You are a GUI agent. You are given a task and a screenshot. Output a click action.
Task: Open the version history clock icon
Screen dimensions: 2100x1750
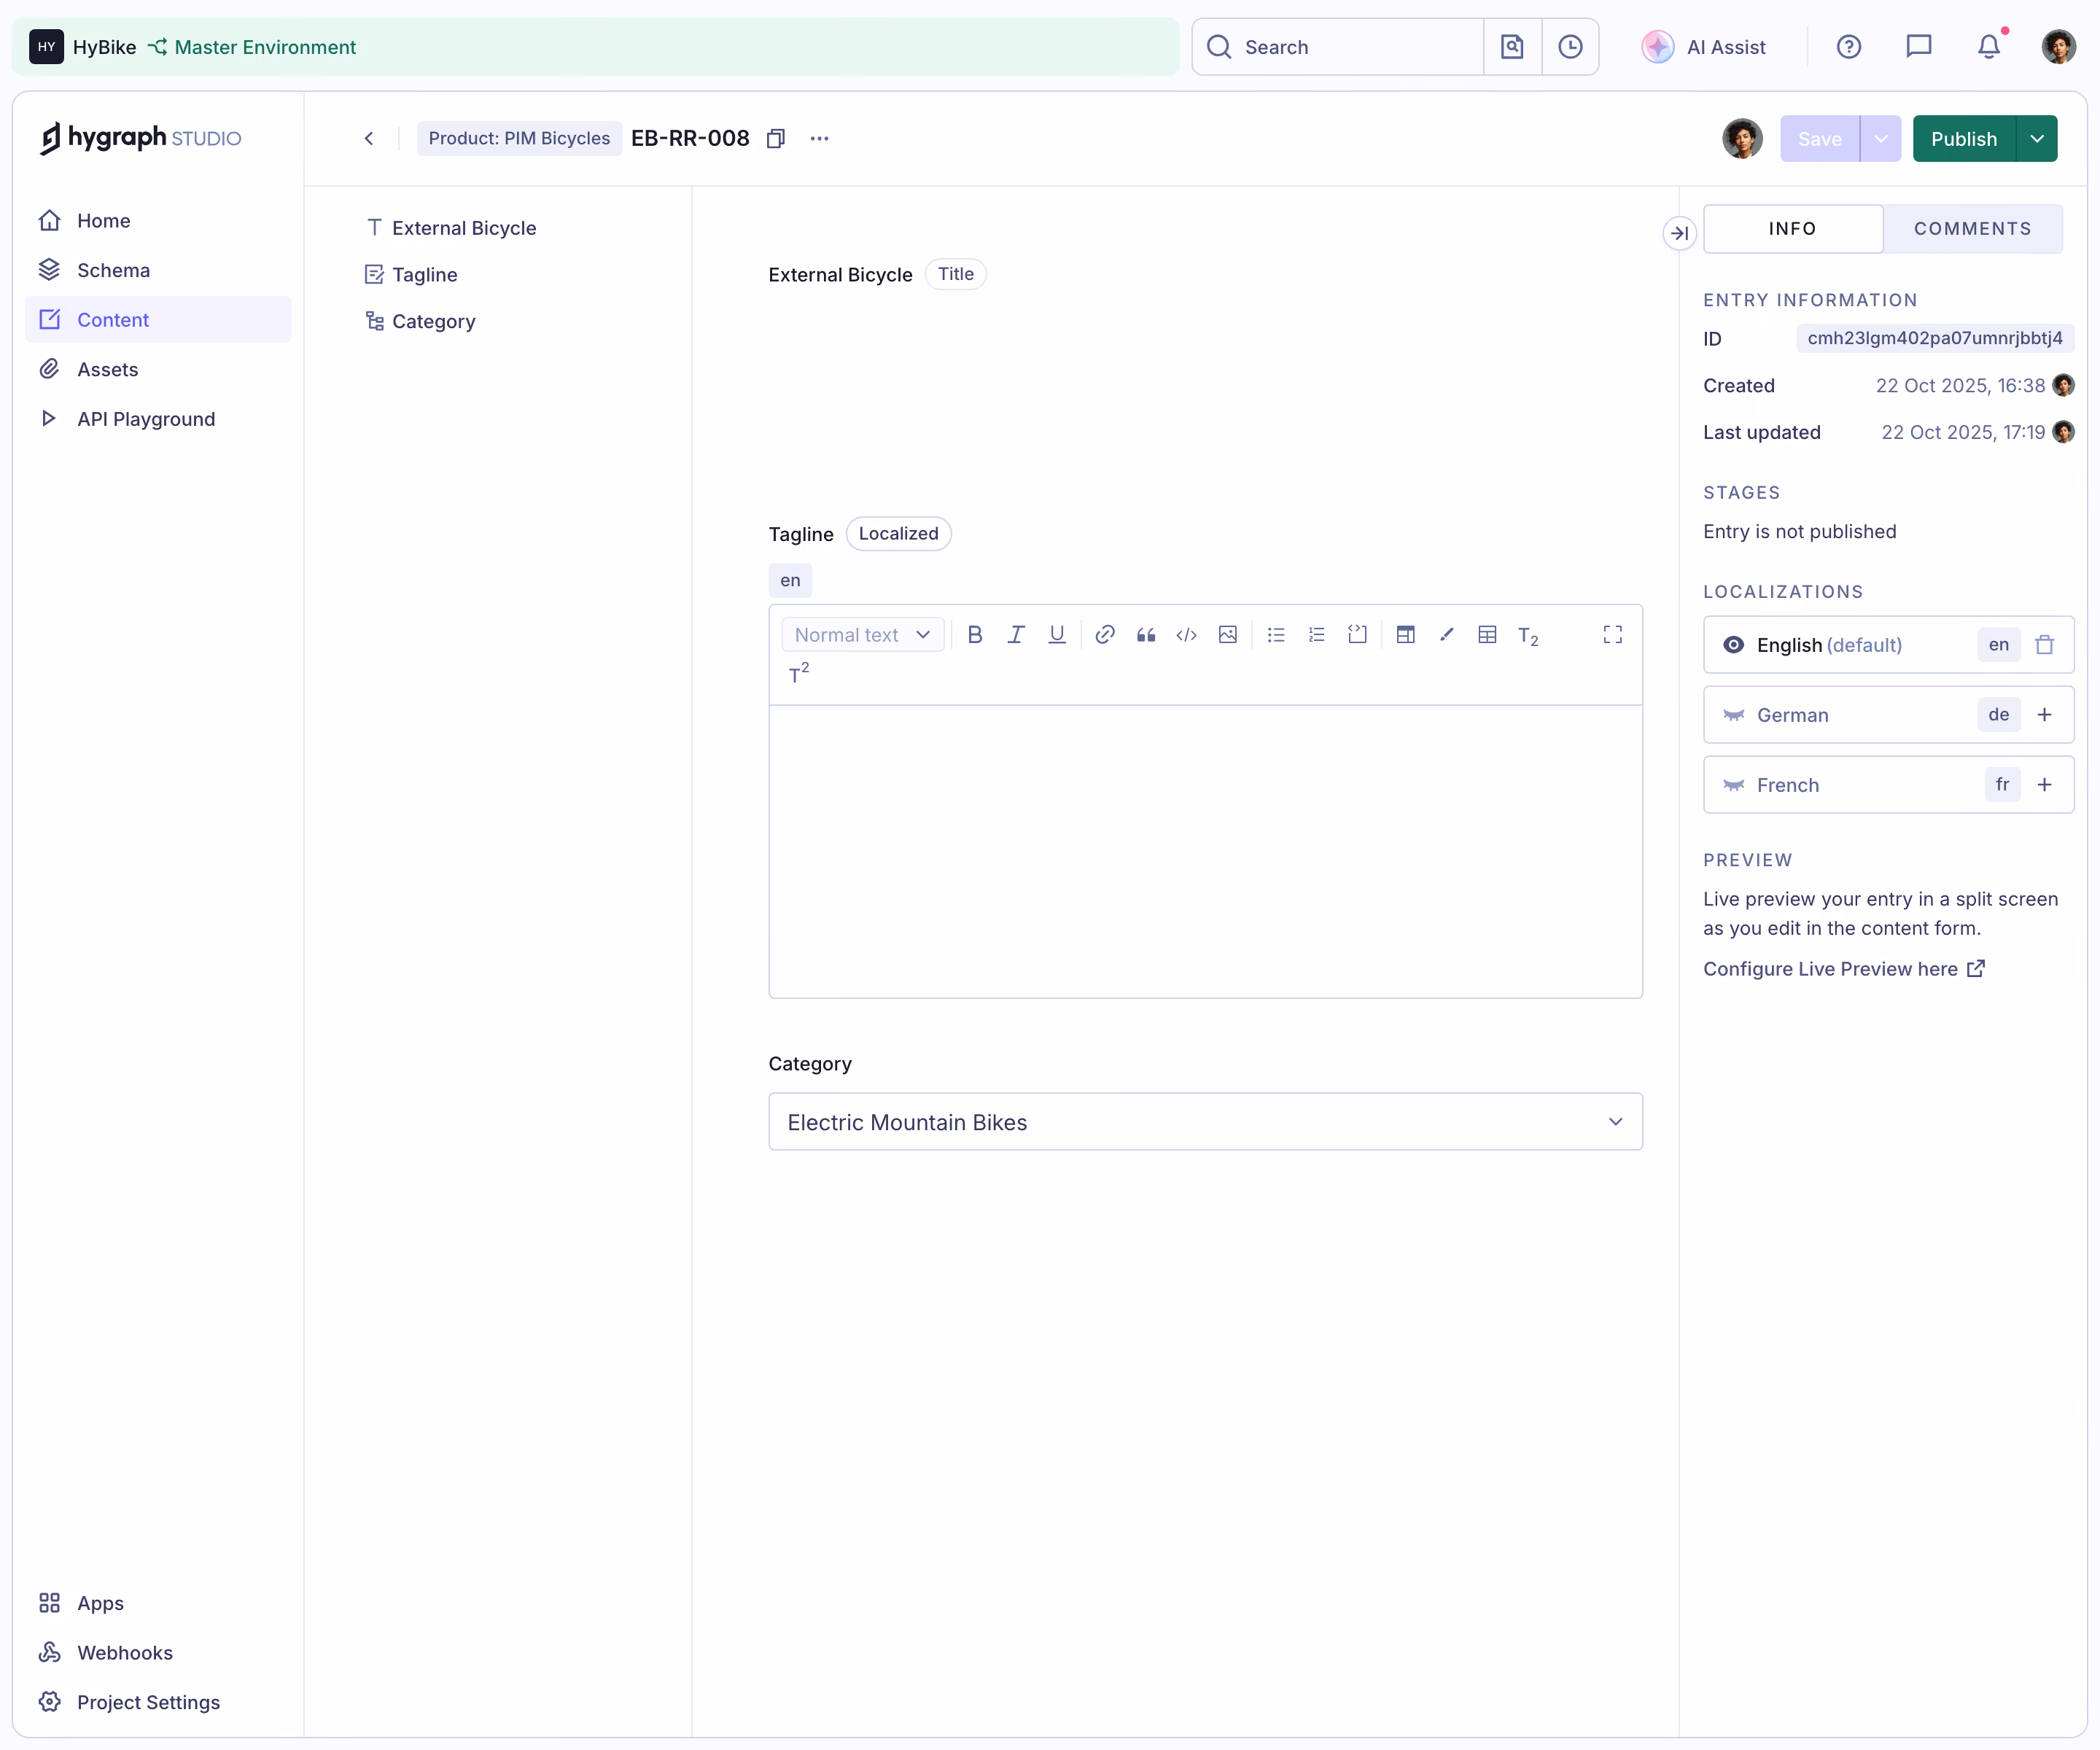[x=1570, y=46]
